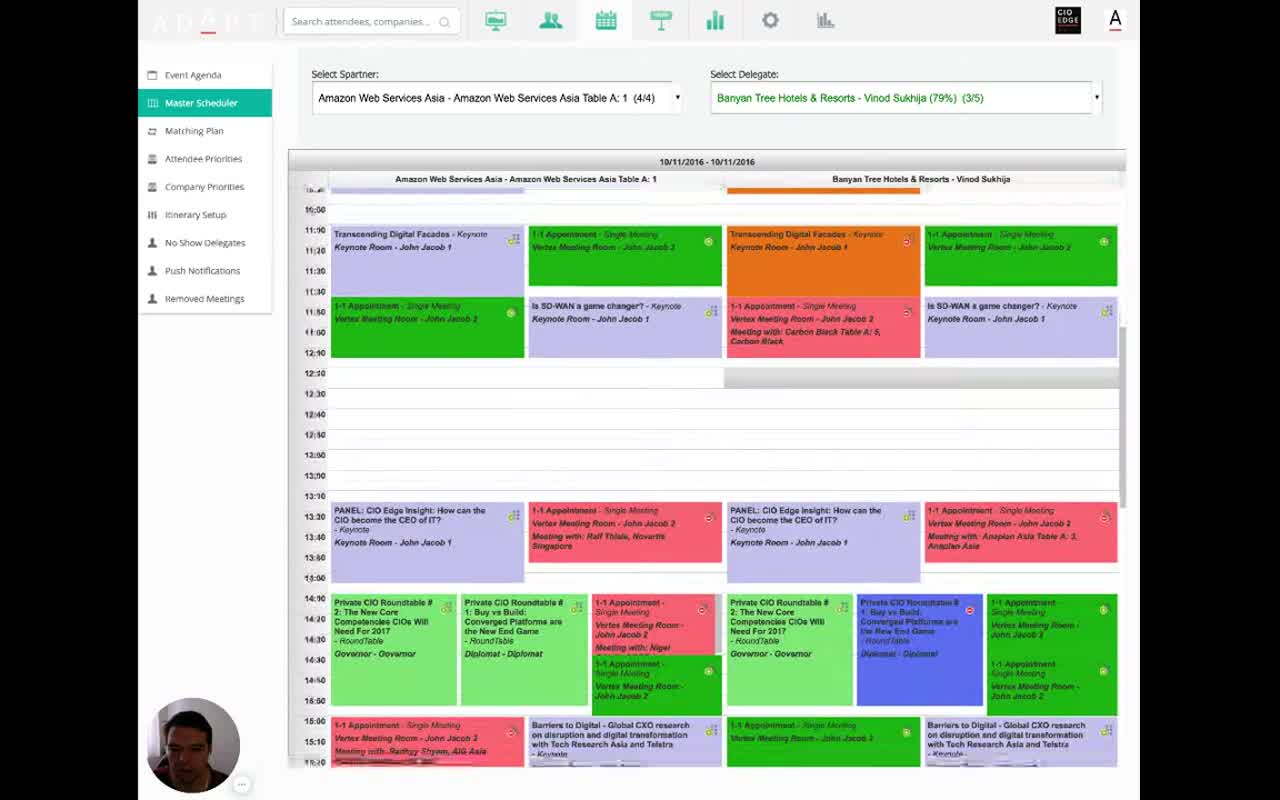The image size is (1280, 800).
Task: Click the small options button on webcam bubble
Action: [x=241, y=785]
